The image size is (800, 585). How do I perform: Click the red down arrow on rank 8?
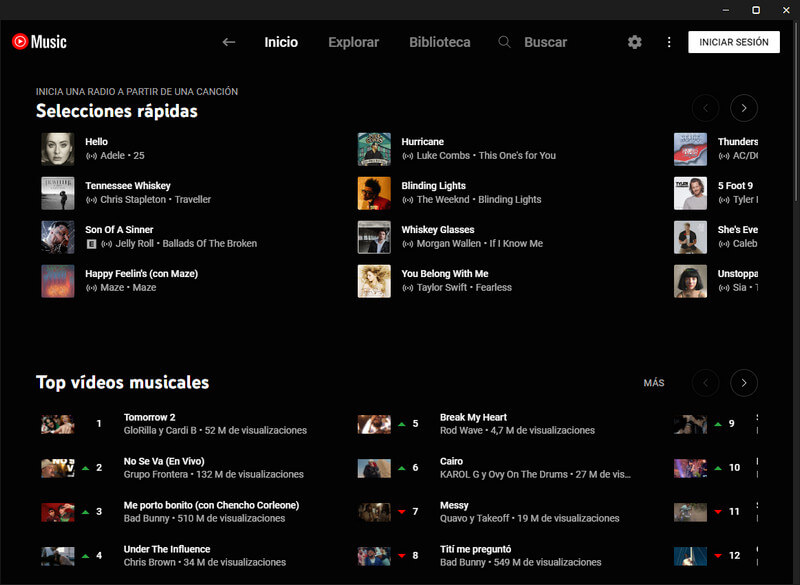402,555
